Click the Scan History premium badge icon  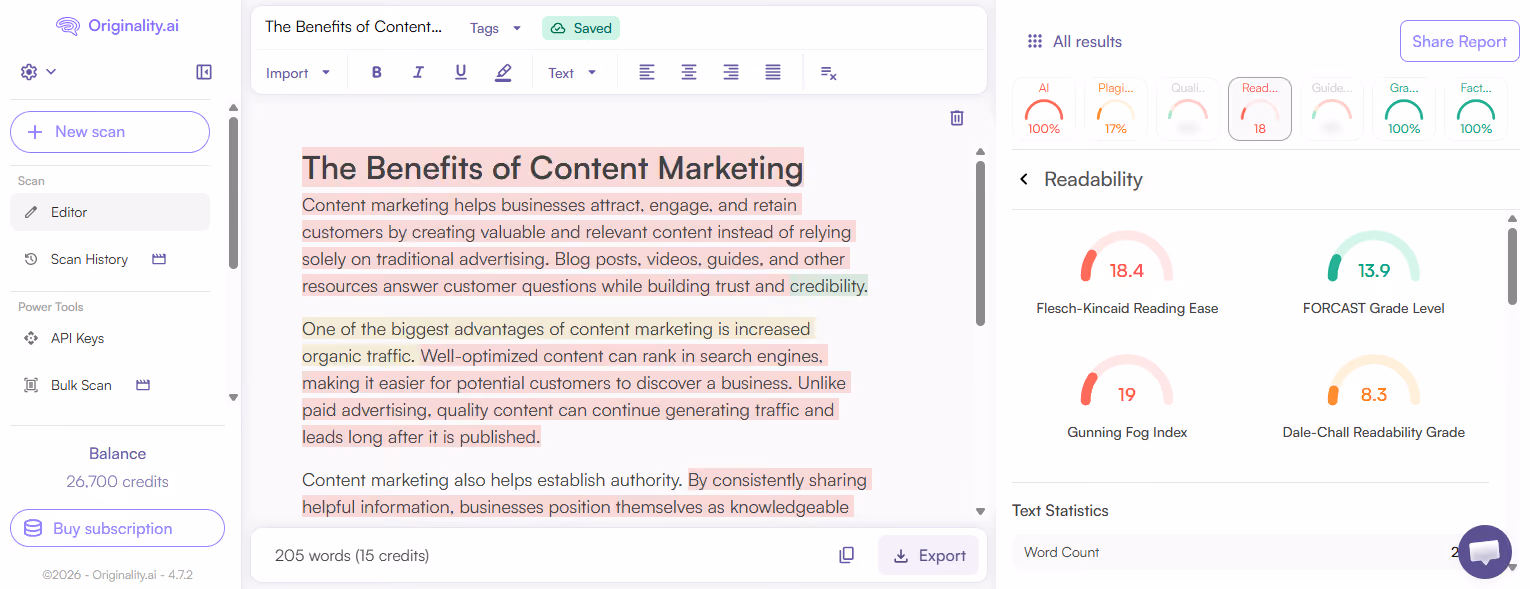point(158,259)
